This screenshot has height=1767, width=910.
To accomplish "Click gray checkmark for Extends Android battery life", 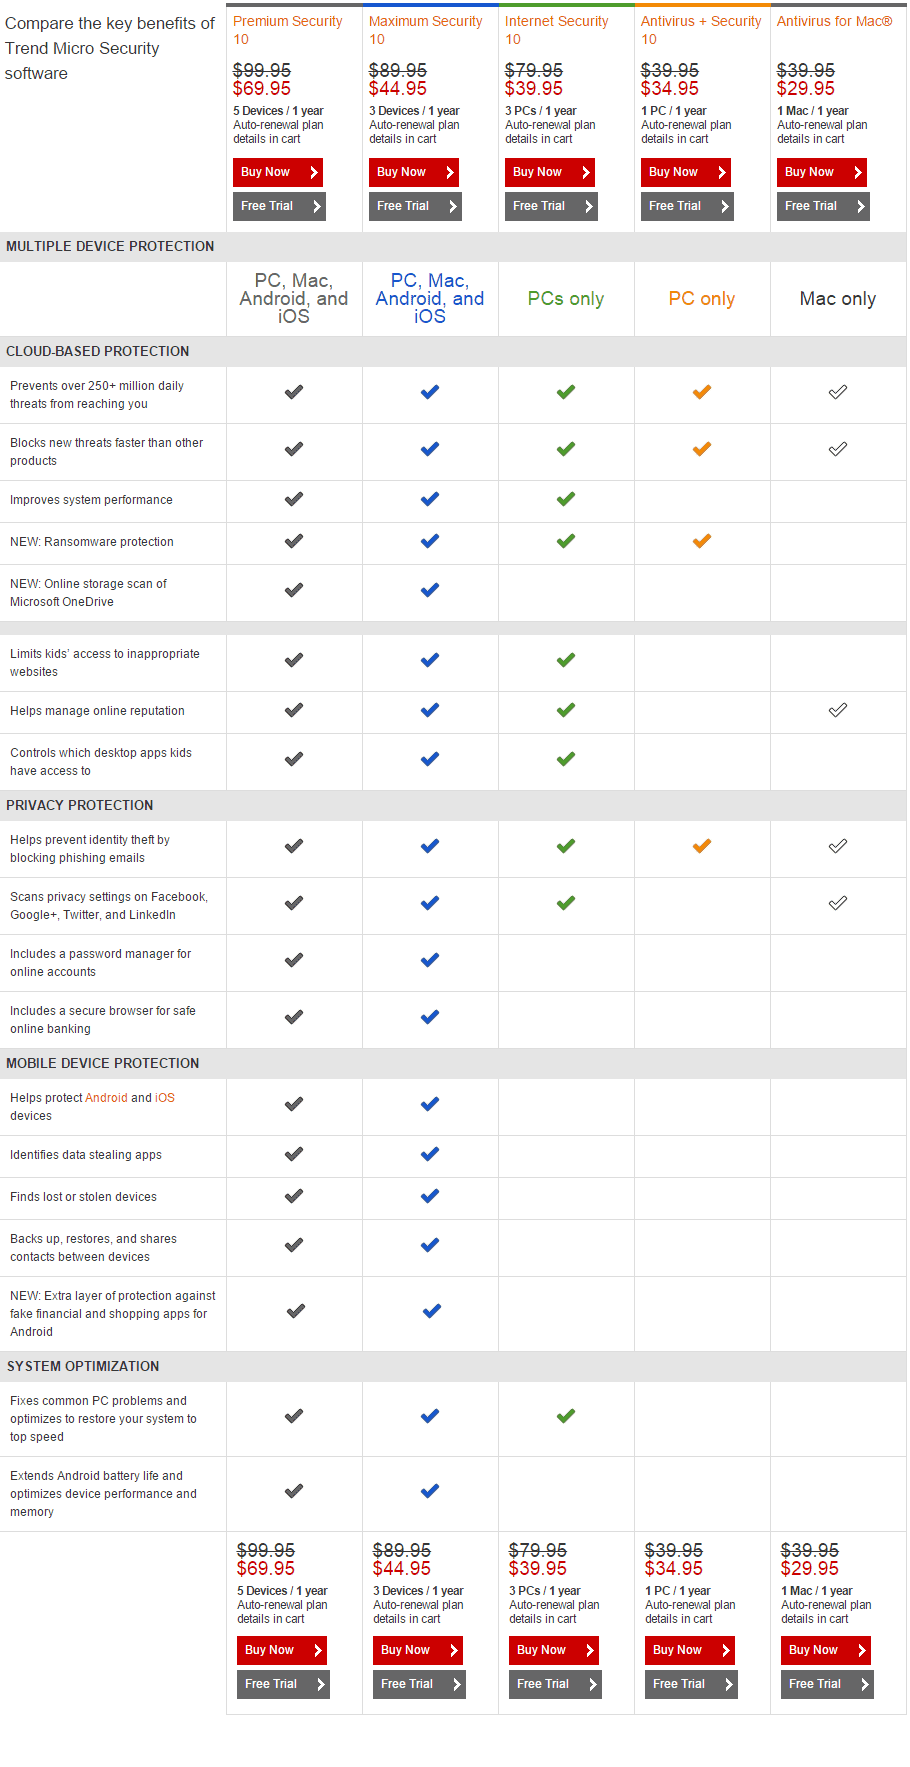I will click(294, 1491).
